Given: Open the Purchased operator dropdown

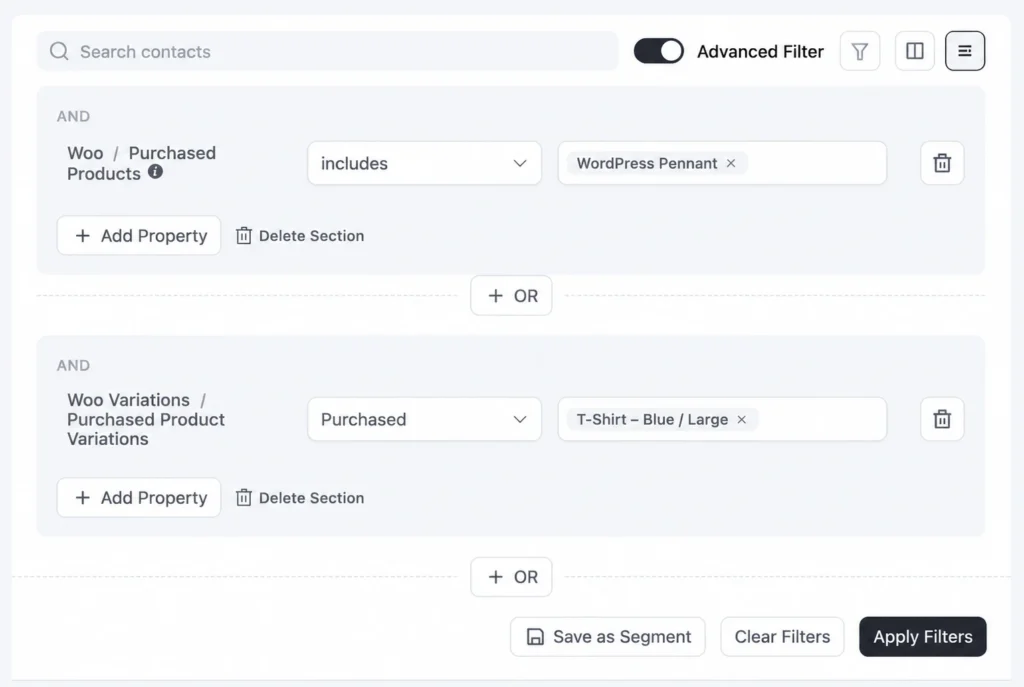Looking at the screenshot, I should (x=424, y=419).
